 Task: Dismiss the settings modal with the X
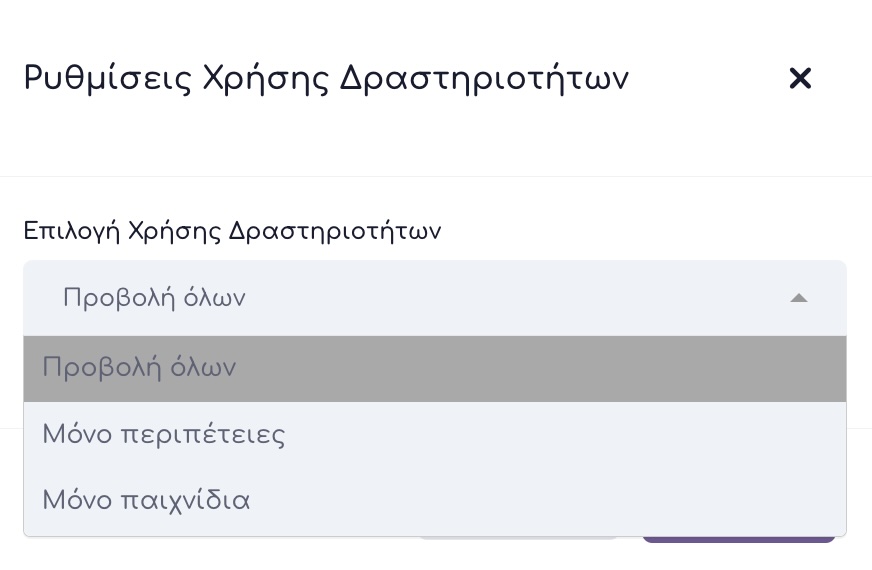tap(799, 78)
